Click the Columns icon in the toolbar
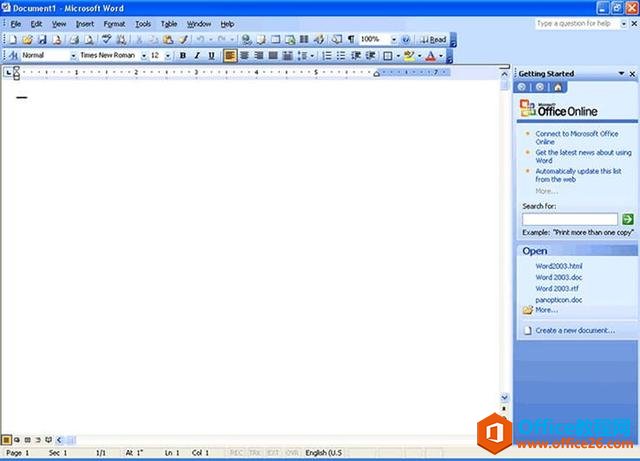The width and height of the screenshot is (640, 461). tap(304, 40)
